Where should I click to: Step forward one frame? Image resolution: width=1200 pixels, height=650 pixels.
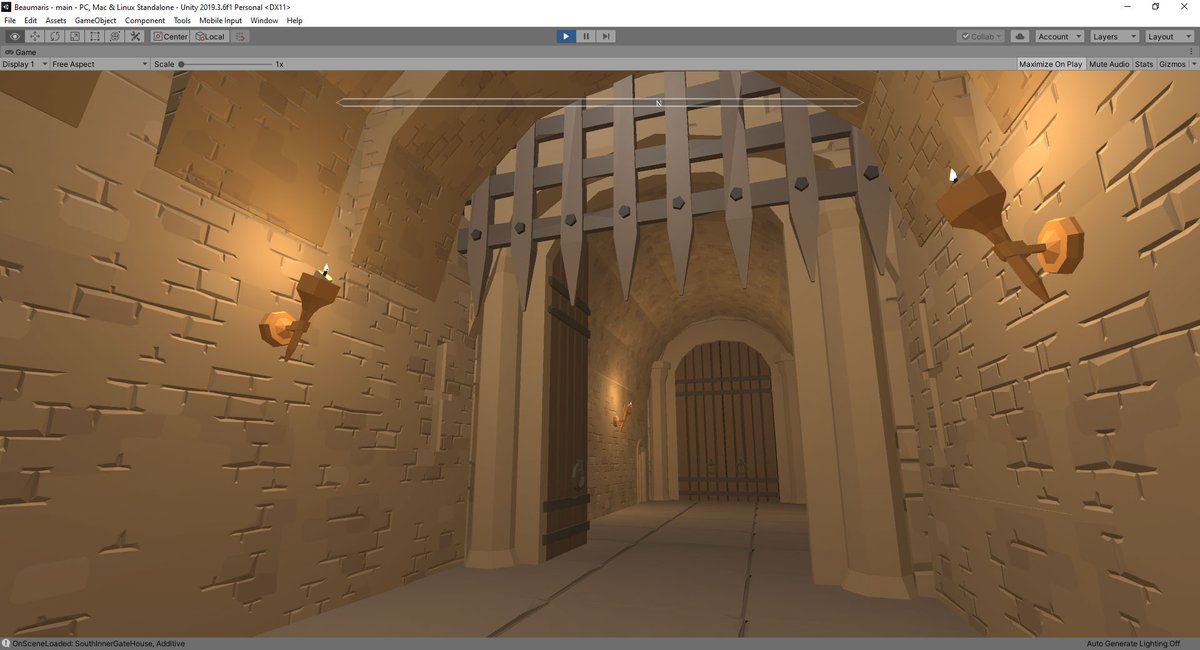tap(606, 36)
